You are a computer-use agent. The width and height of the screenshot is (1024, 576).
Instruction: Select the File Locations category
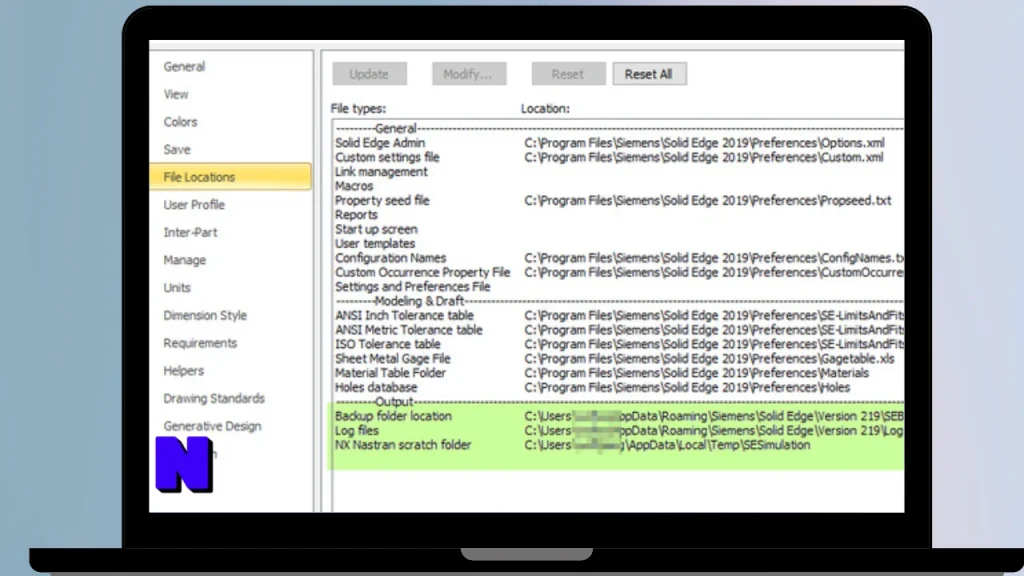231,177
